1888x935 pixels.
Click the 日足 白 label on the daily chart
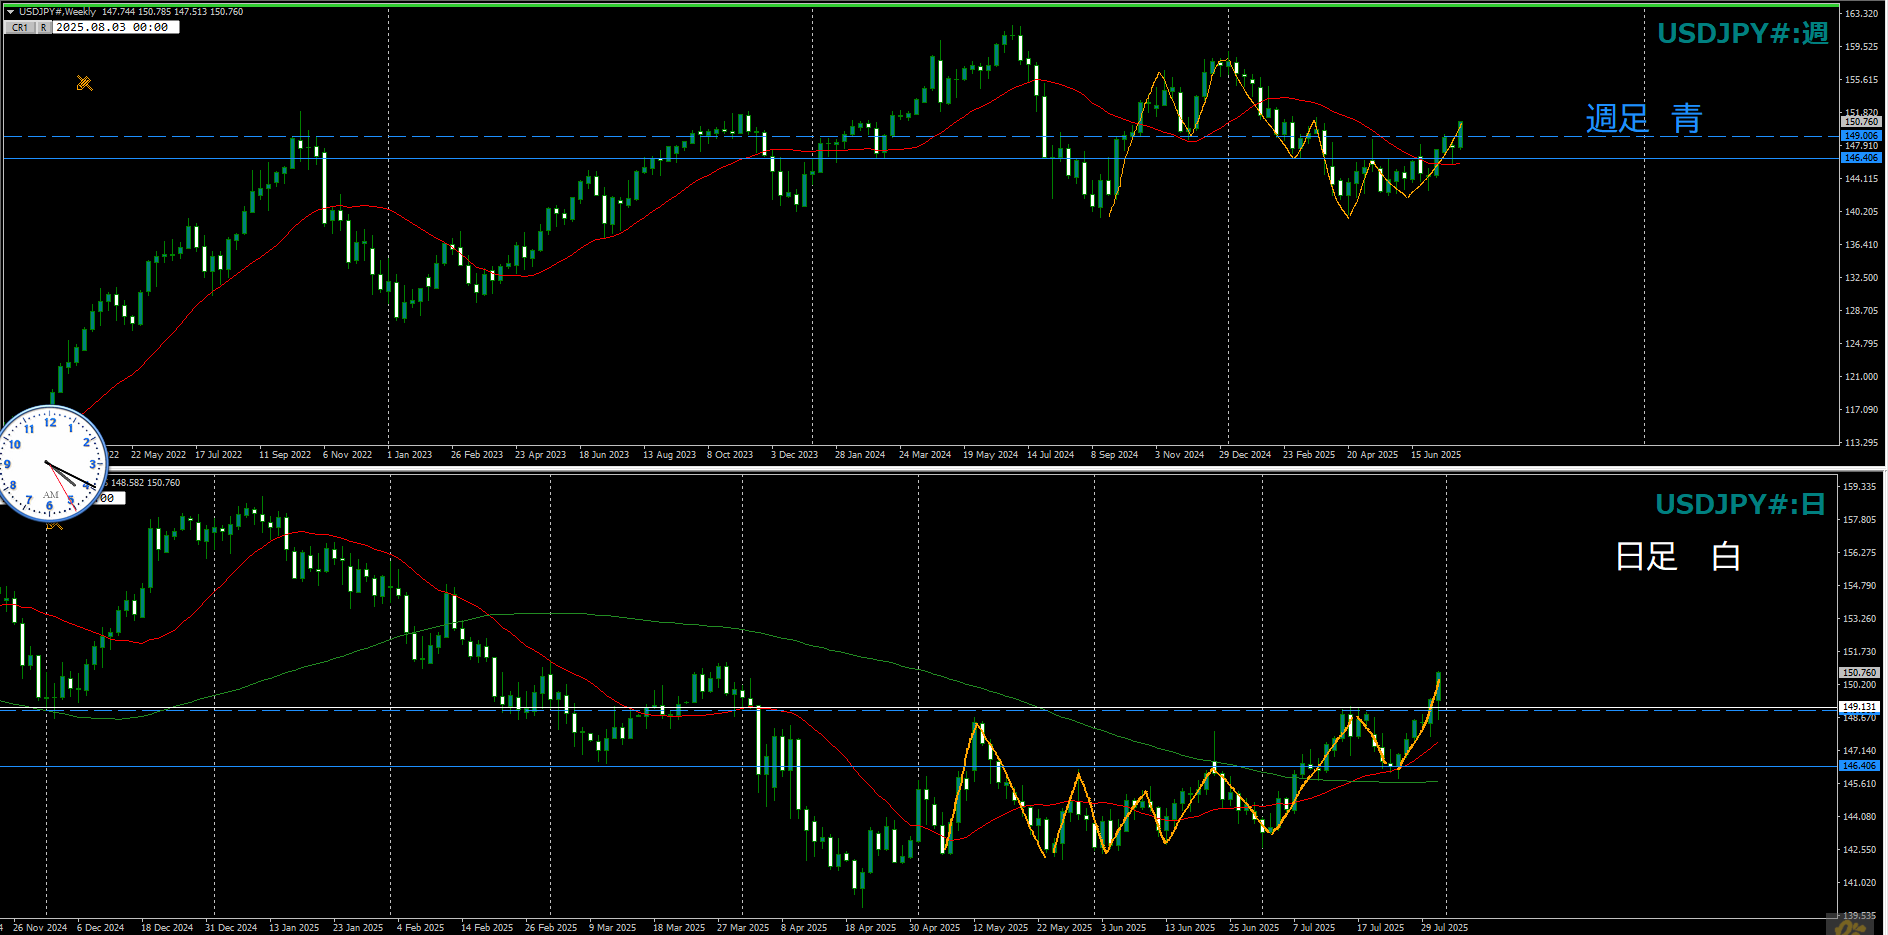[1678, 556]
